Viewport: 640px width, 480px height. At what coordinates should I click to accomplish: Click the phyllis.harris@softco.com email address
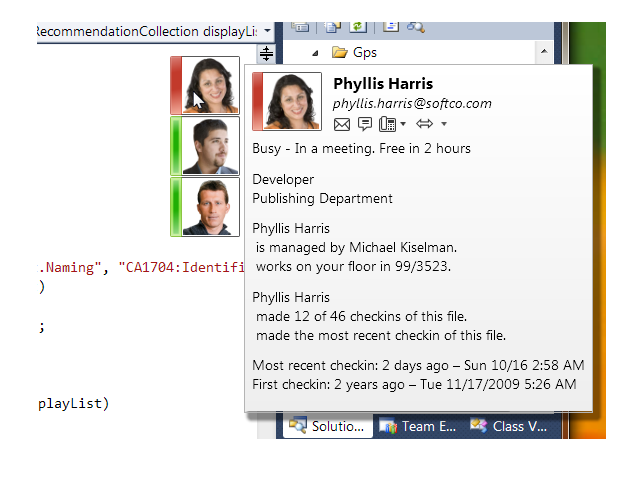(412, 103)
